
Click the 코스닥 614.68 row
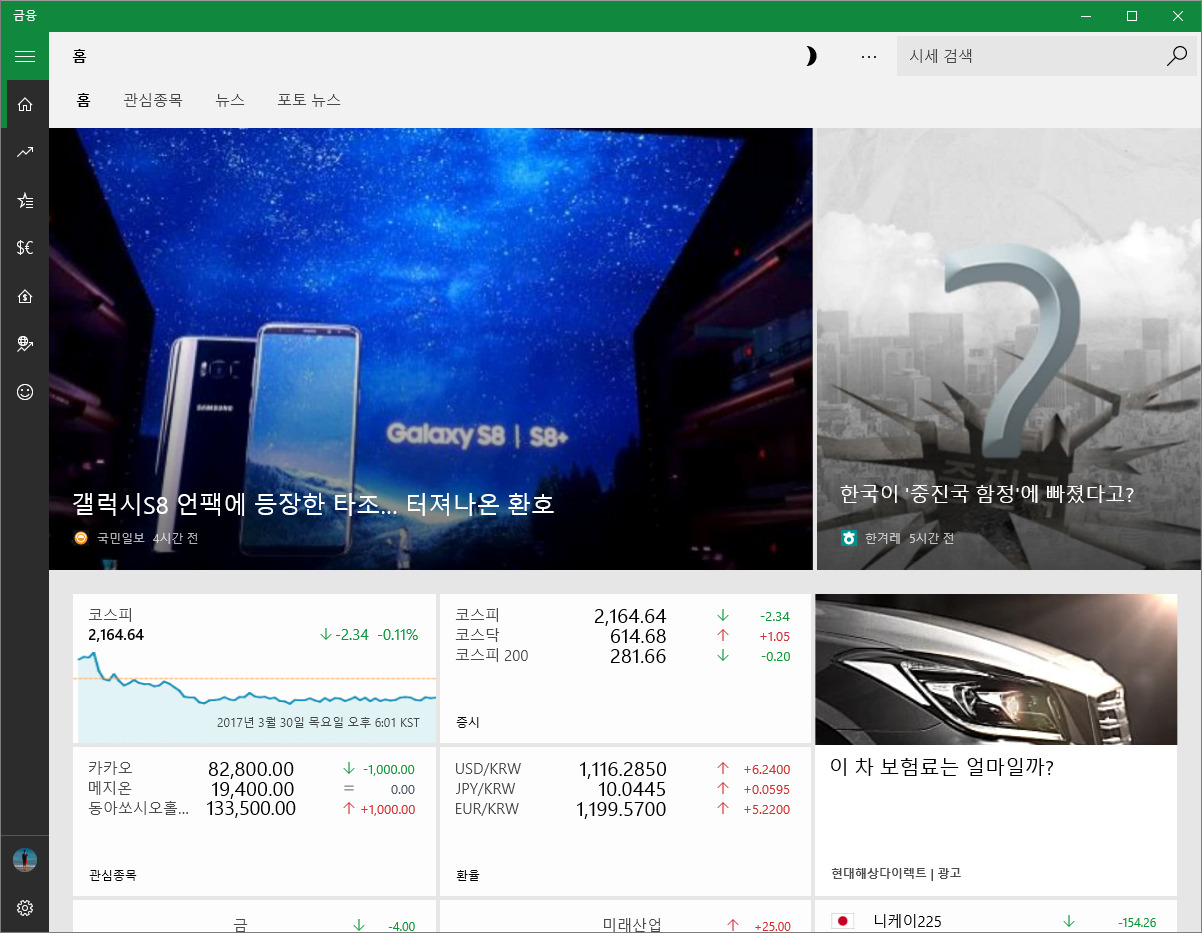pos(625,636)
